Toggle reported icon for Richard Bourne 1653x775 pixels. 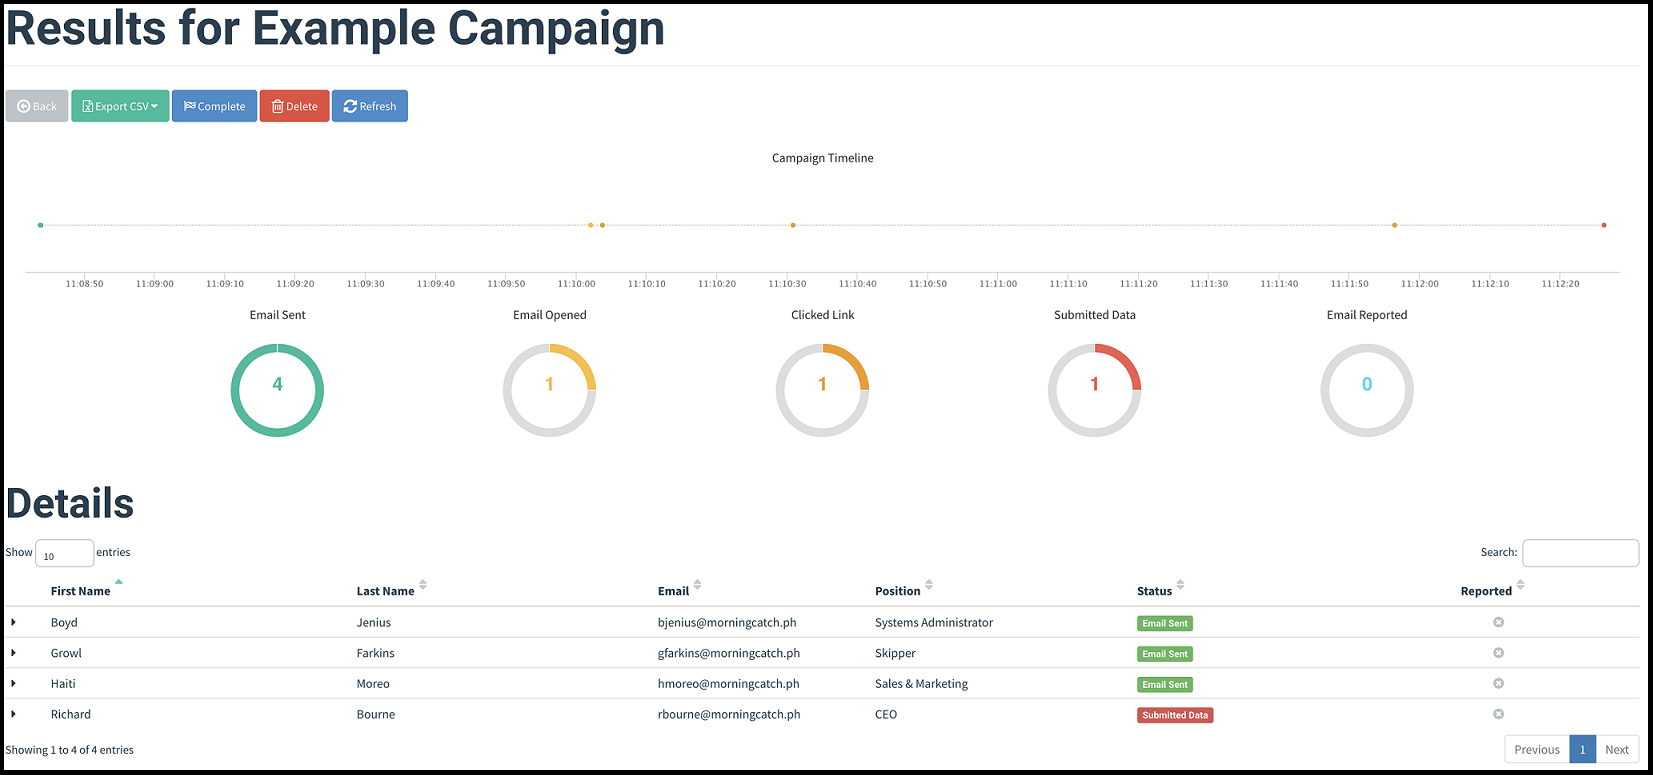tap(1498, 714)
